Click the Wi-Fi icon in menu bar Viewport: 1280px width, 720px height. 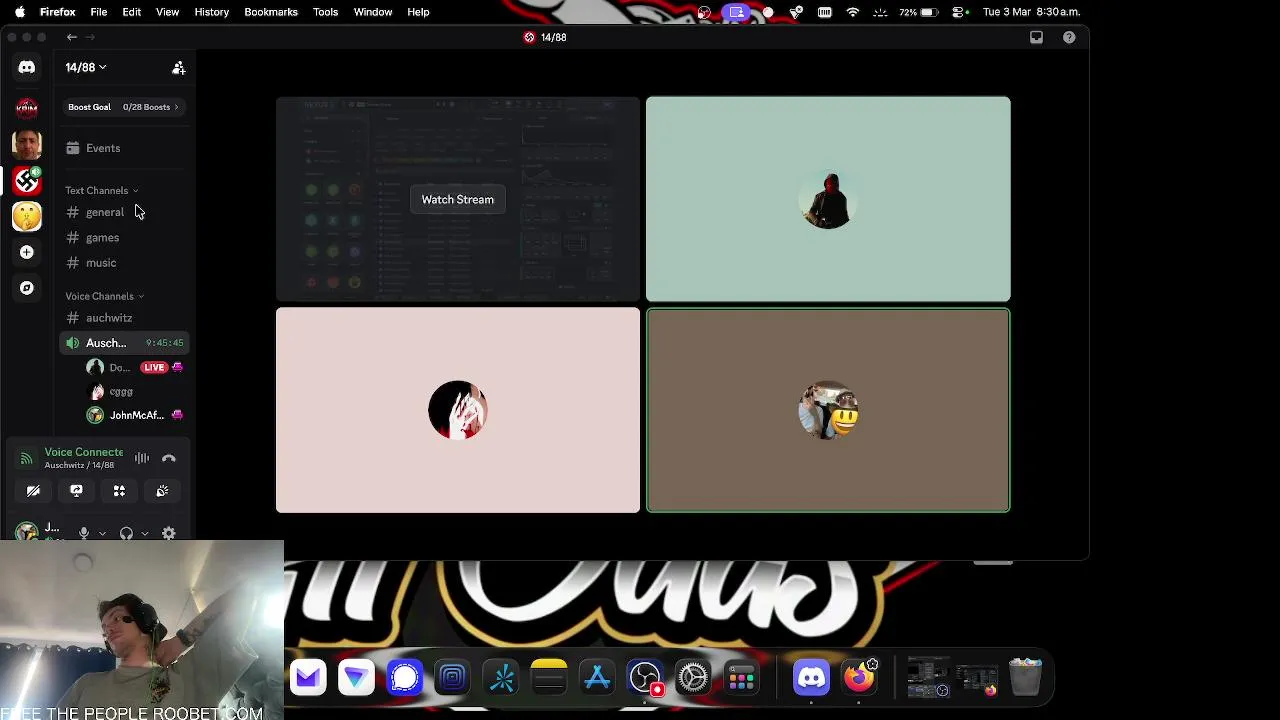click(x=853, y=12)
